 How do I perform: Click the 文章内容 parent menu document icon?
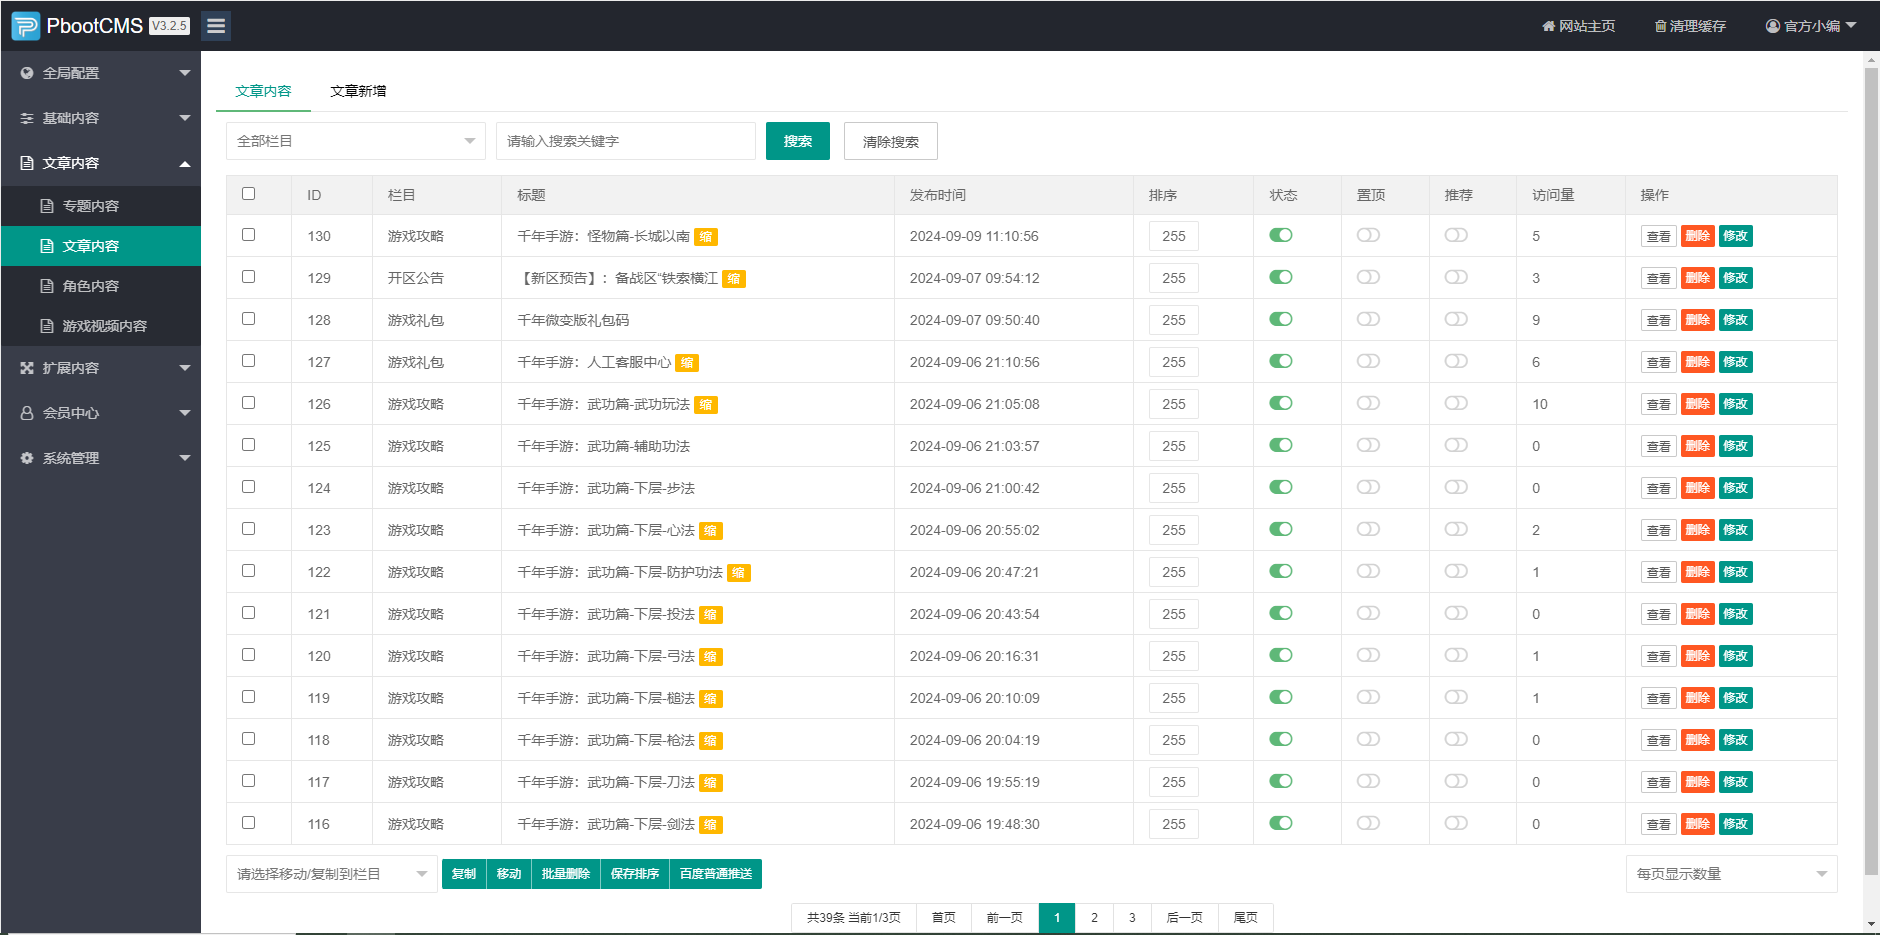[27, 163]
